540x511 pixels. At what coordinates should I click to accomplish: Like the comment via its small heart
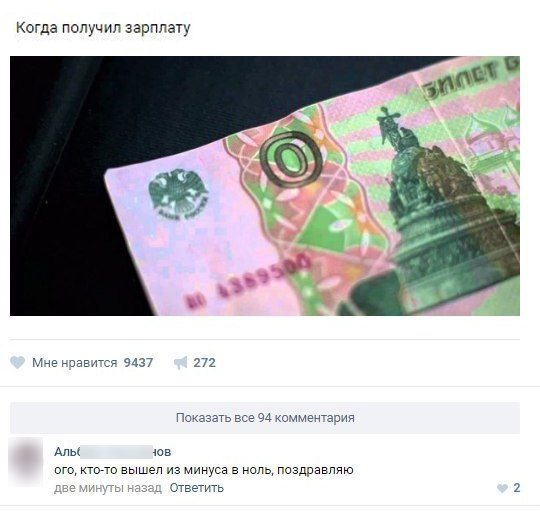(502, 488)
